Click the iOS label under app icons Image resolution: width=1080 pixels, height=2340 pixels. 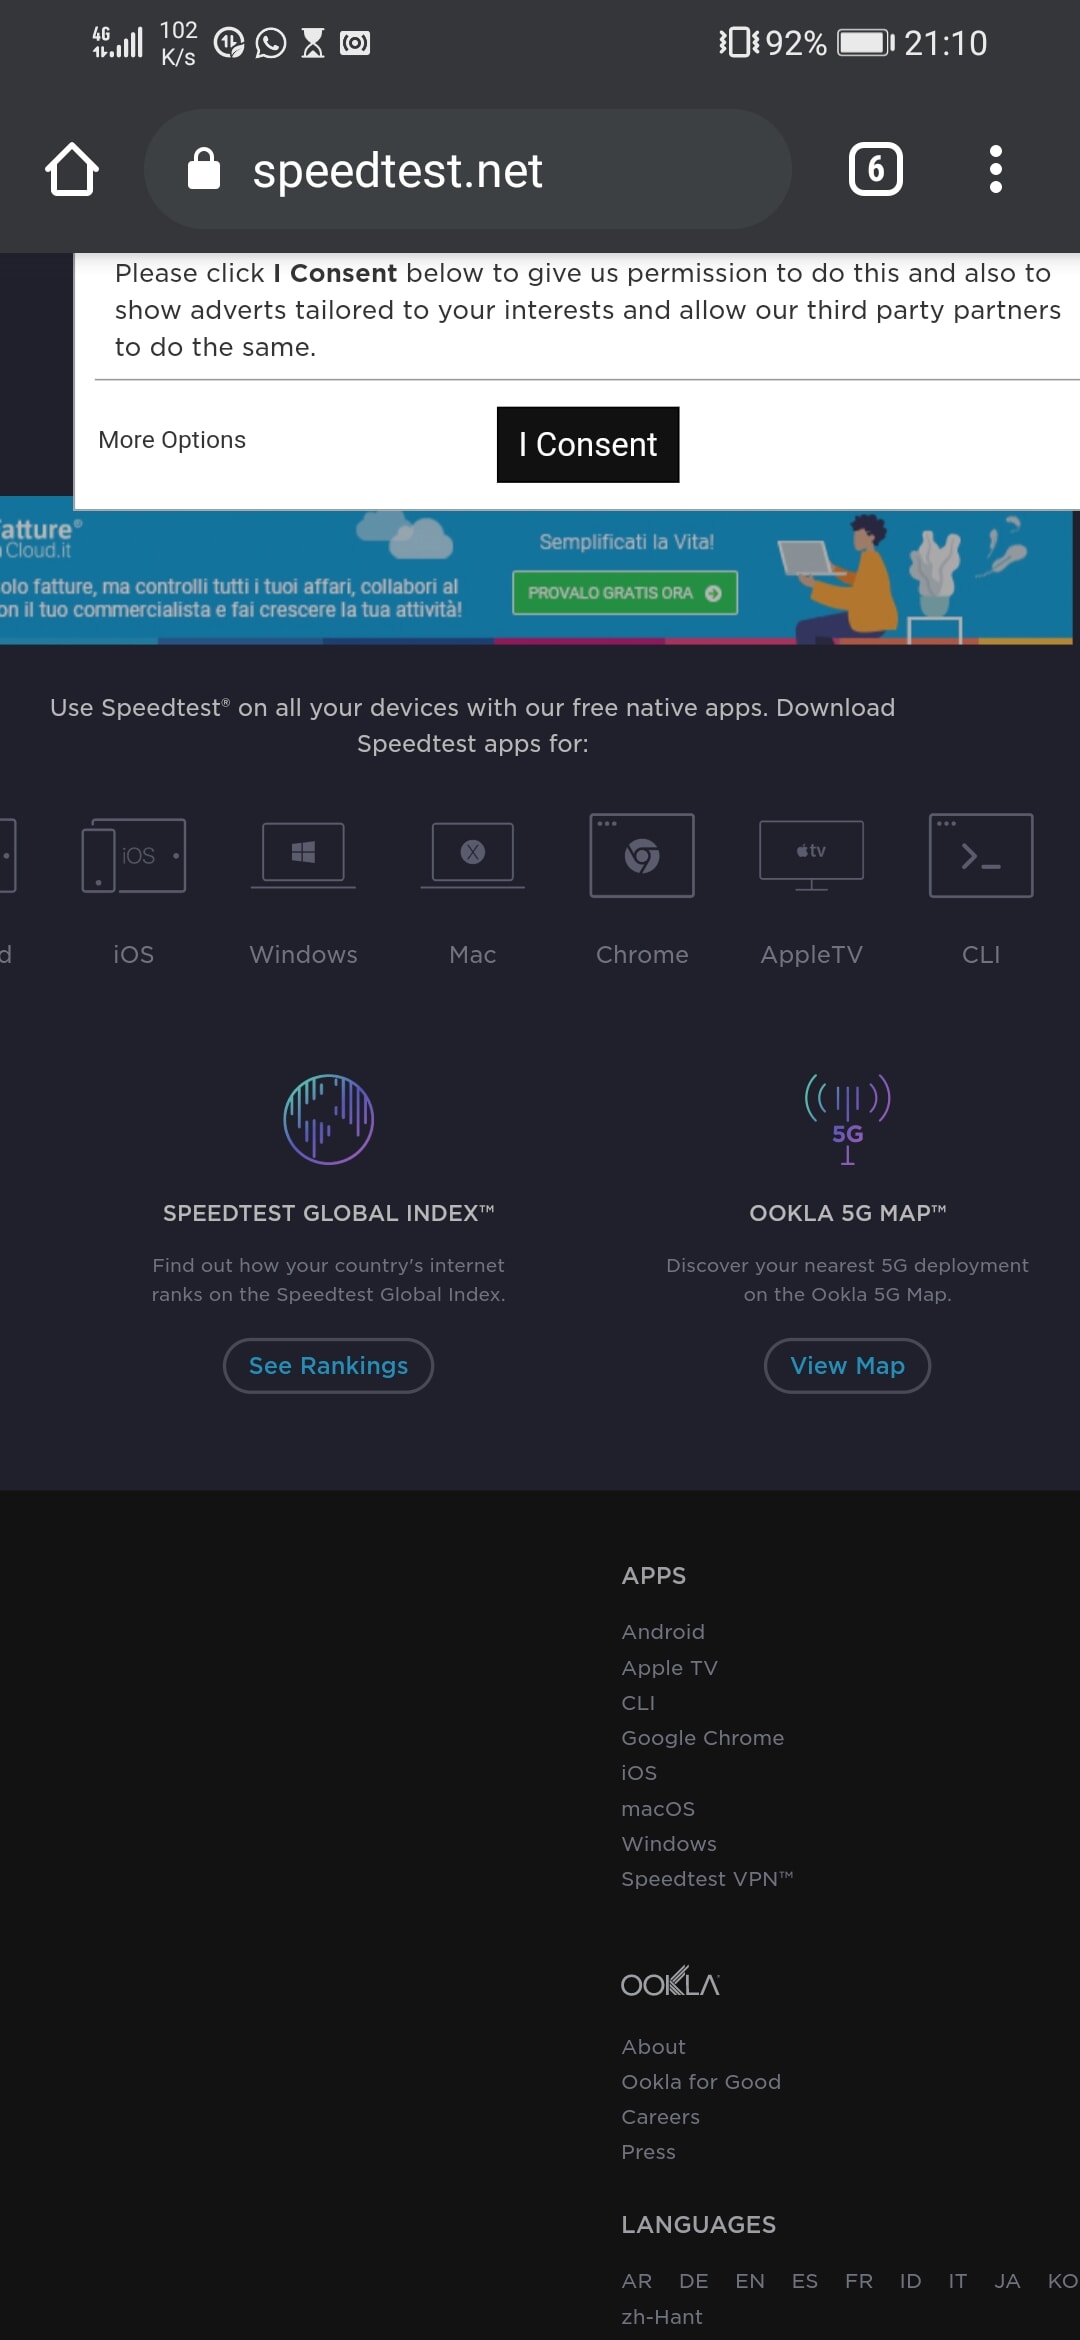click(134, 954)
